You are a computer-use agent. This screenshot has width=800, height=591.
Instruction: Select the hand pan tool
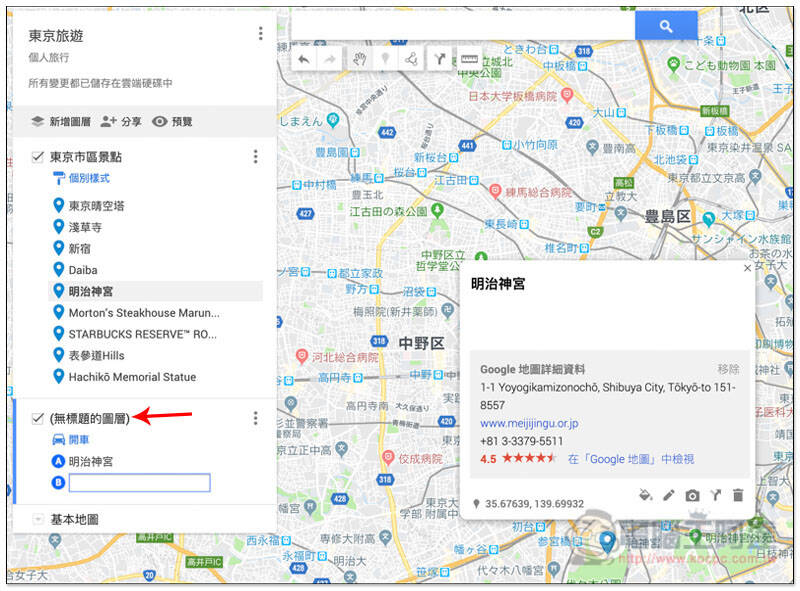(360, 59)
